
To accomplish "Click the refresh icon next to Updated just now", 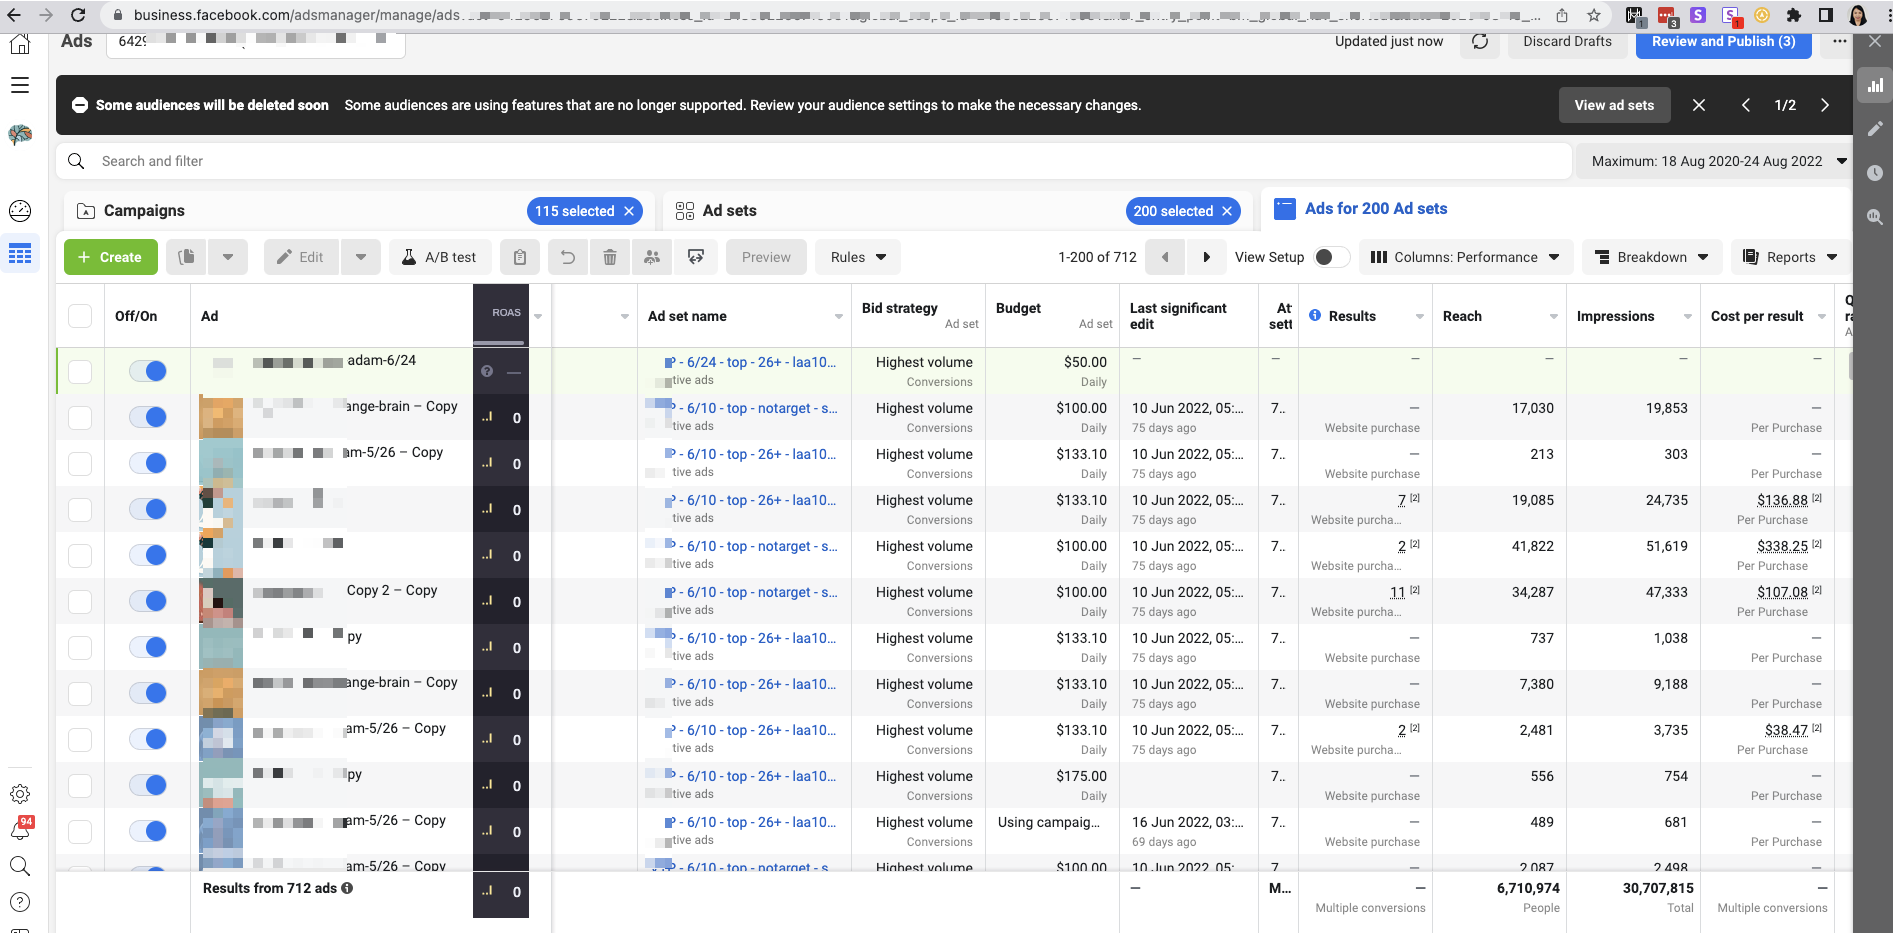I will tap(1480, 42).
